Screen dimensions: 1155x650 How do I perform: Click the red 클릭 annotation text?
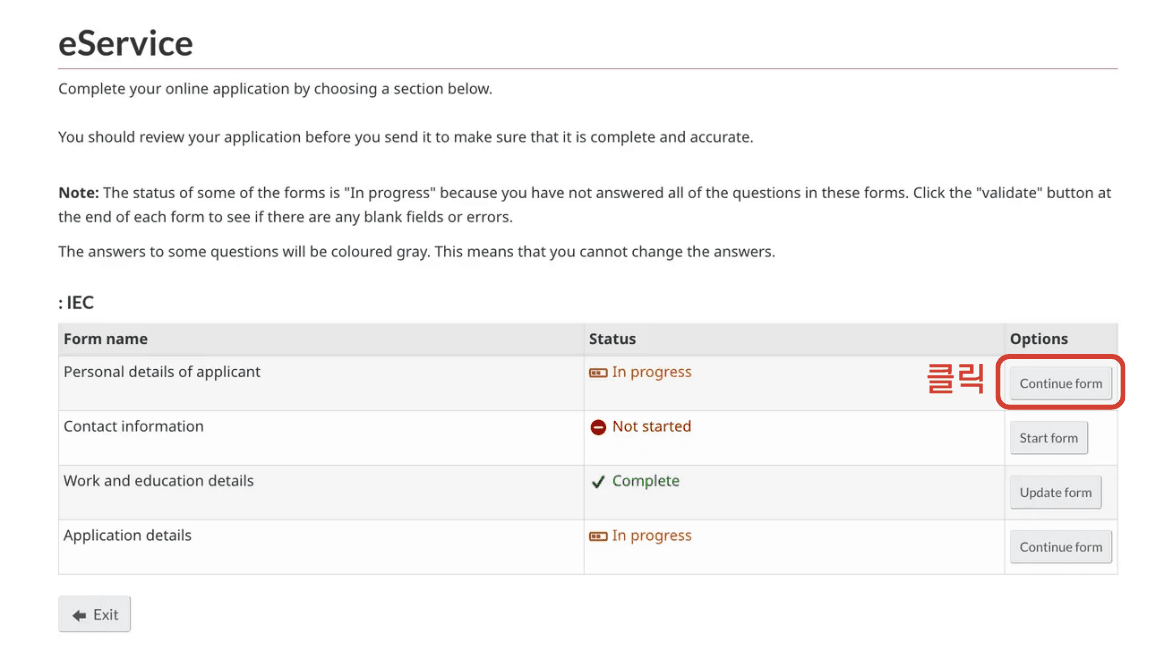pyautogui.click(x=956, y=381)
